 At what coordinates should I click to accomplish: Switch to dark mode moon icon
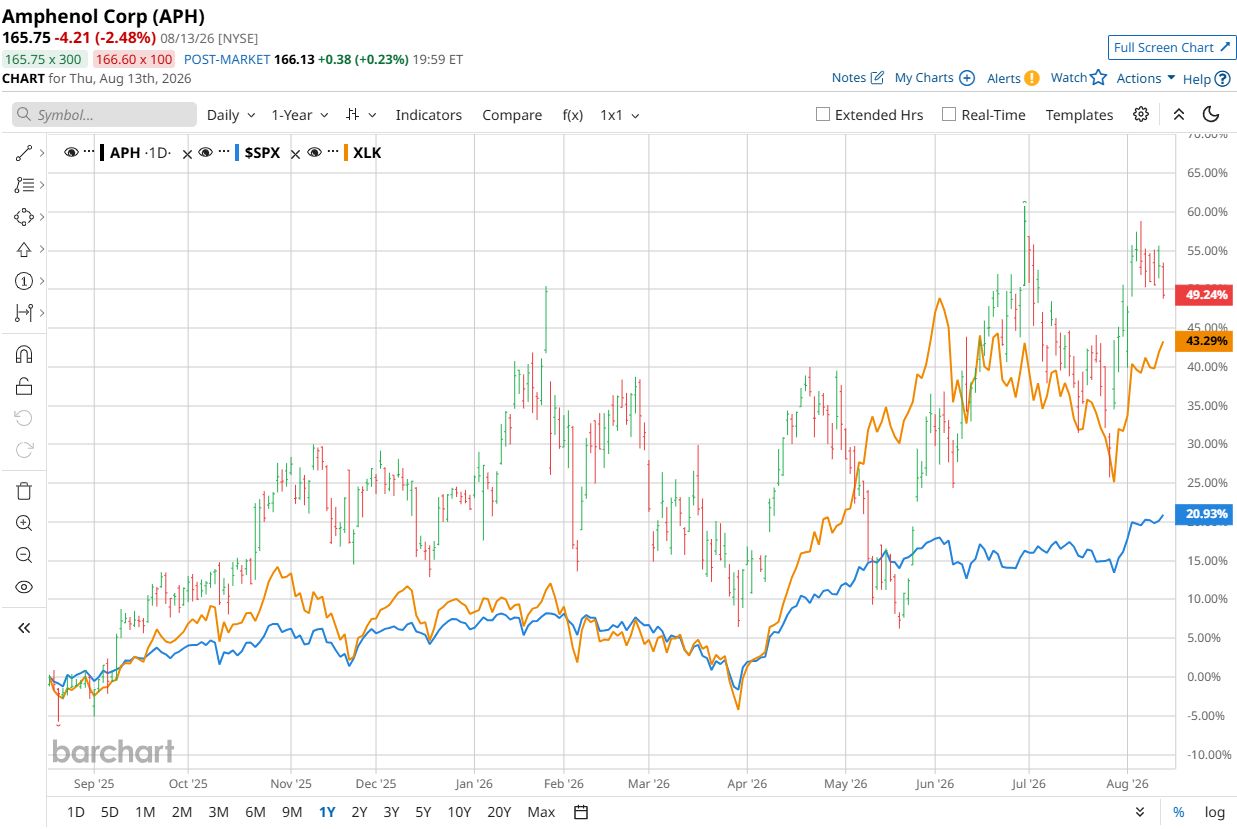click(x=1211, y=114)
